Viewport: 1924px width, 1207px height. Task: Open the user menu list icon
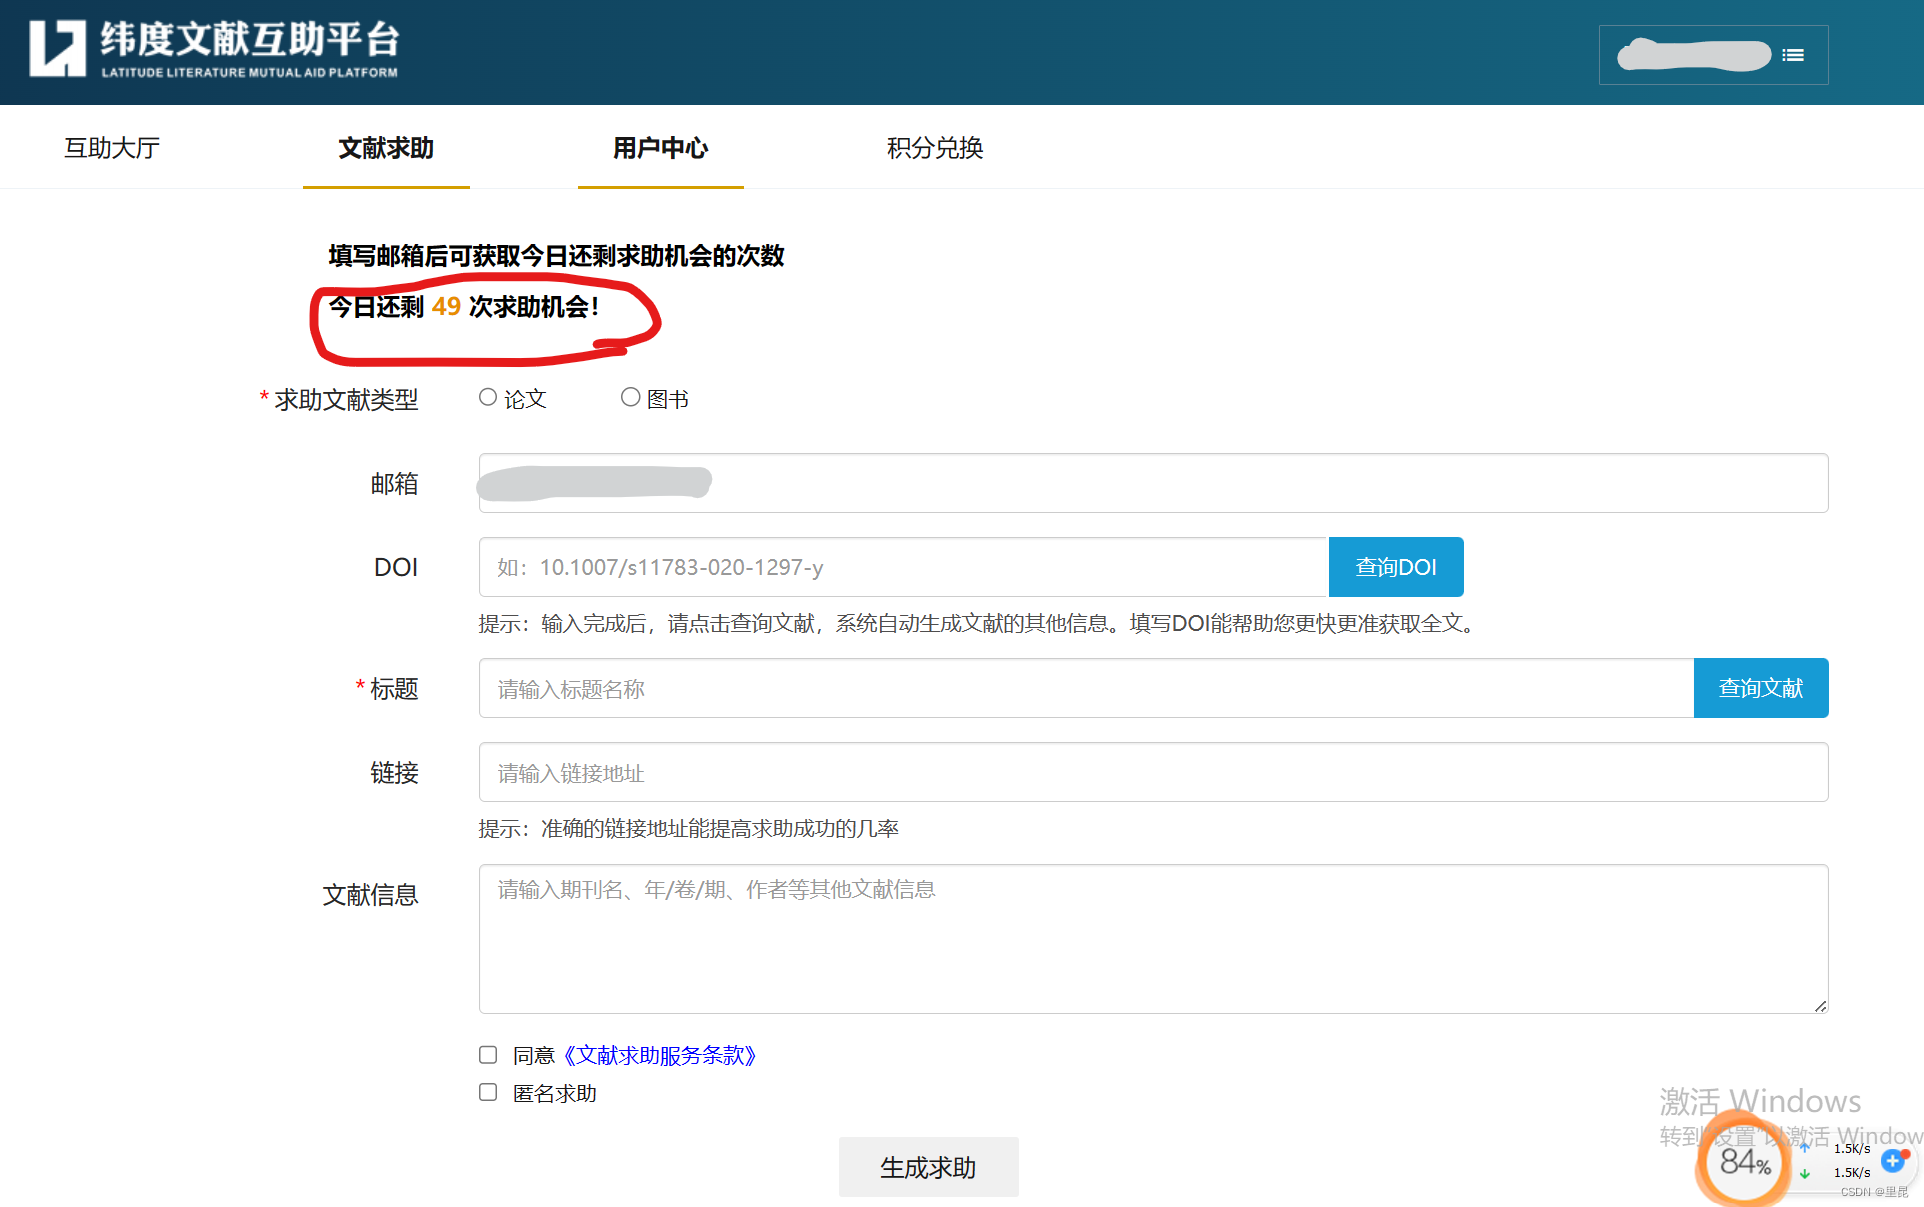[1793, 55]
